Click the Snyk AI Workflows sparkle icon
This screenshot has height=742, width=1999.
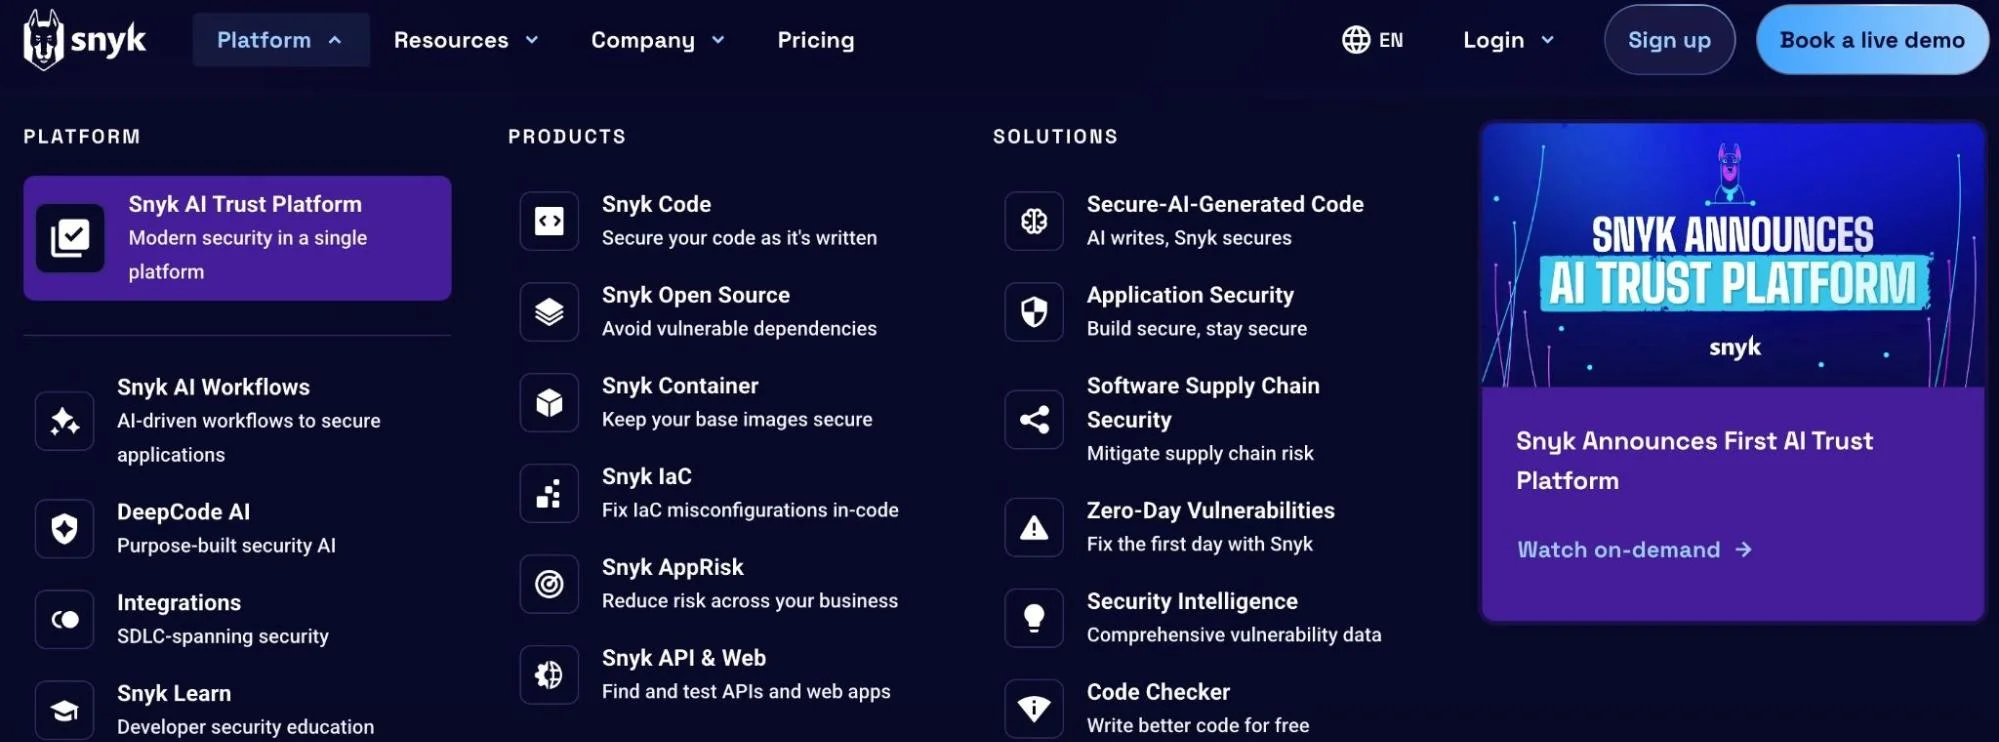click(x=65, y=421)
